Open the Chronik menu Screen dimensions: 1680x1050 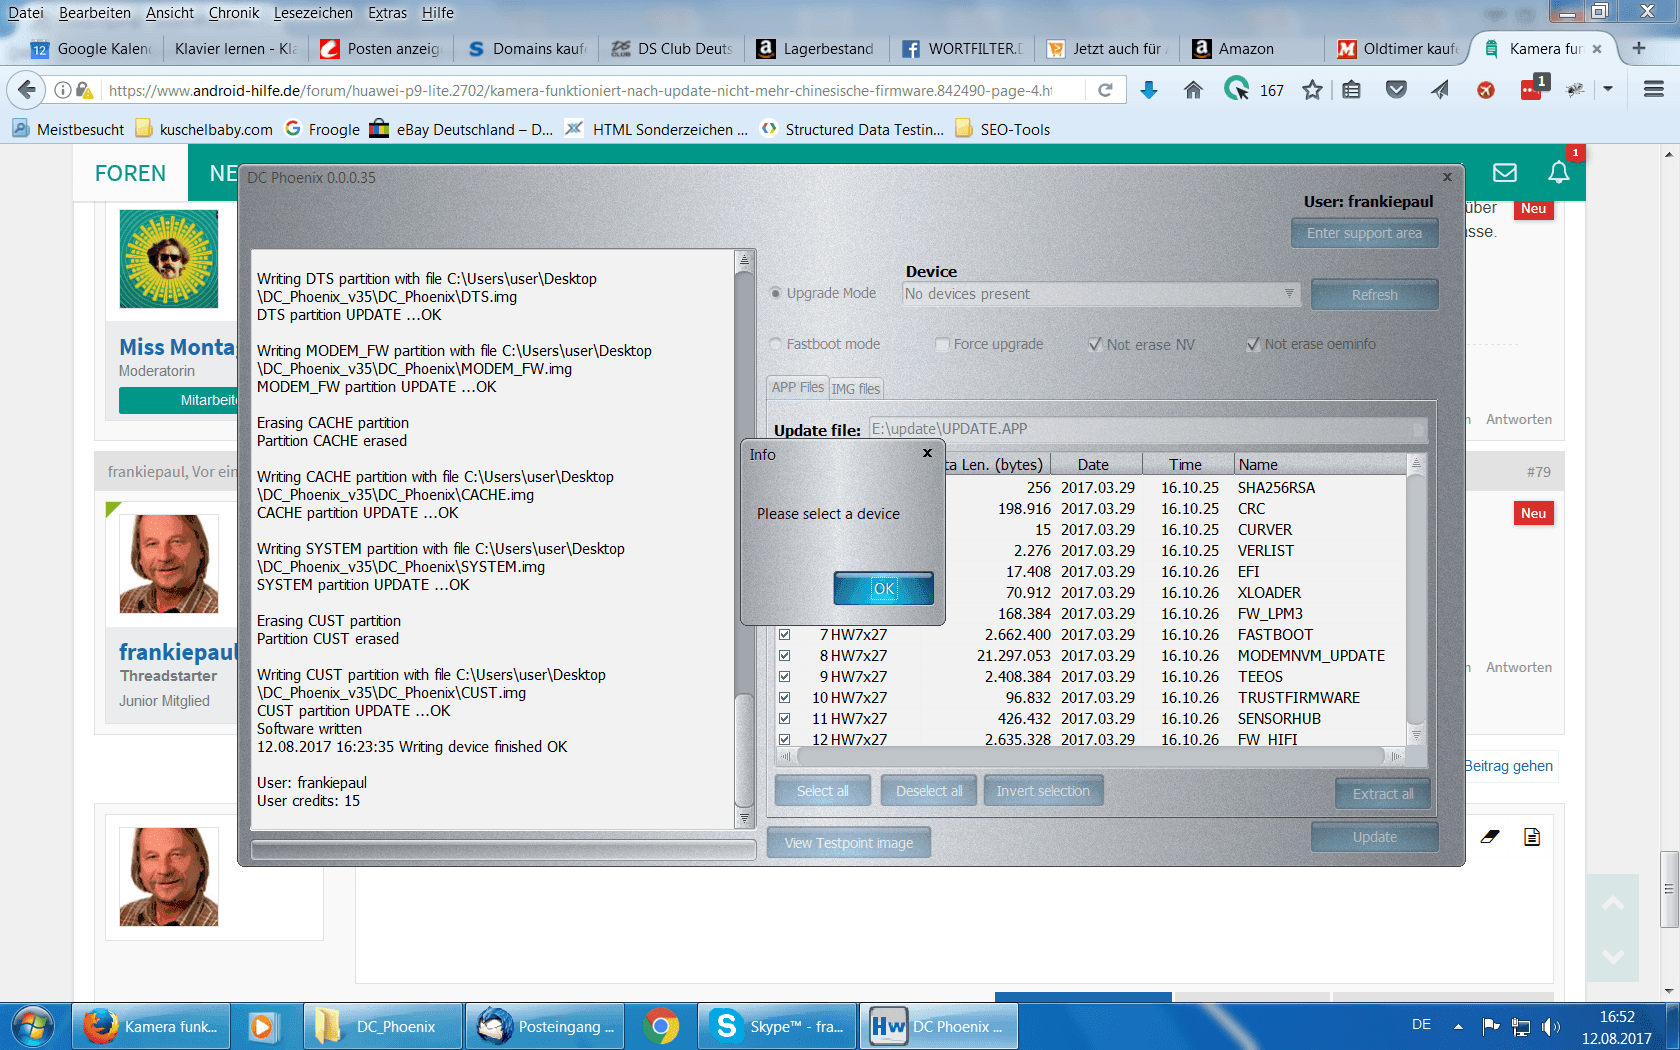[234, 13]
